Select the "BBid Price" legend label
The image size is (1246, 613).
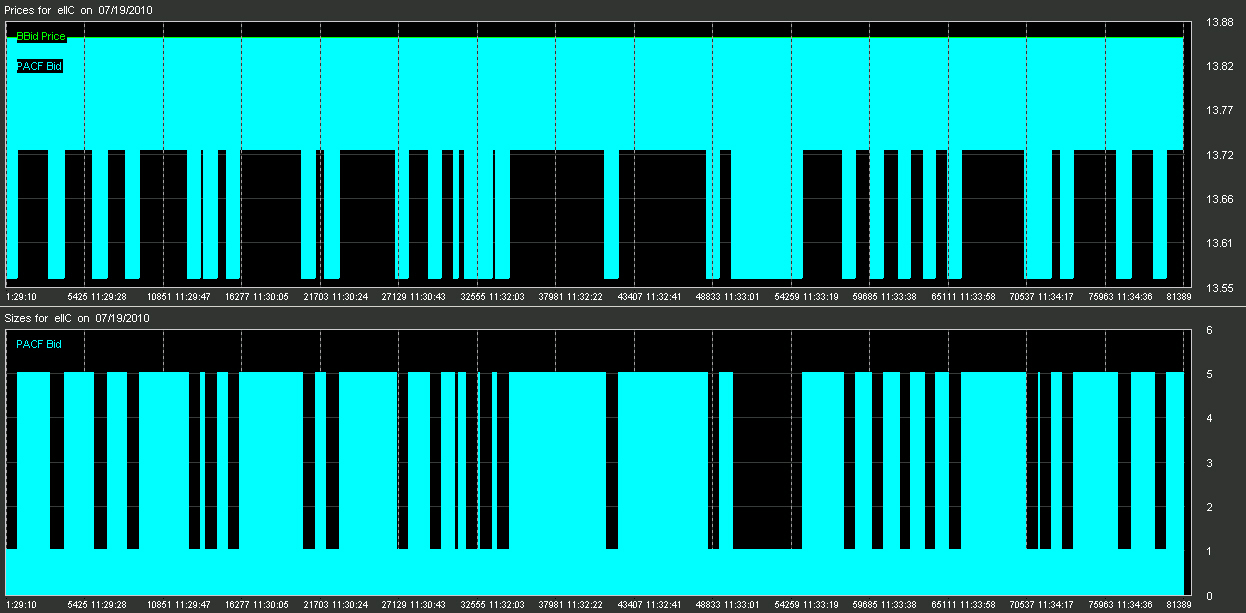(x=41, y=37)
